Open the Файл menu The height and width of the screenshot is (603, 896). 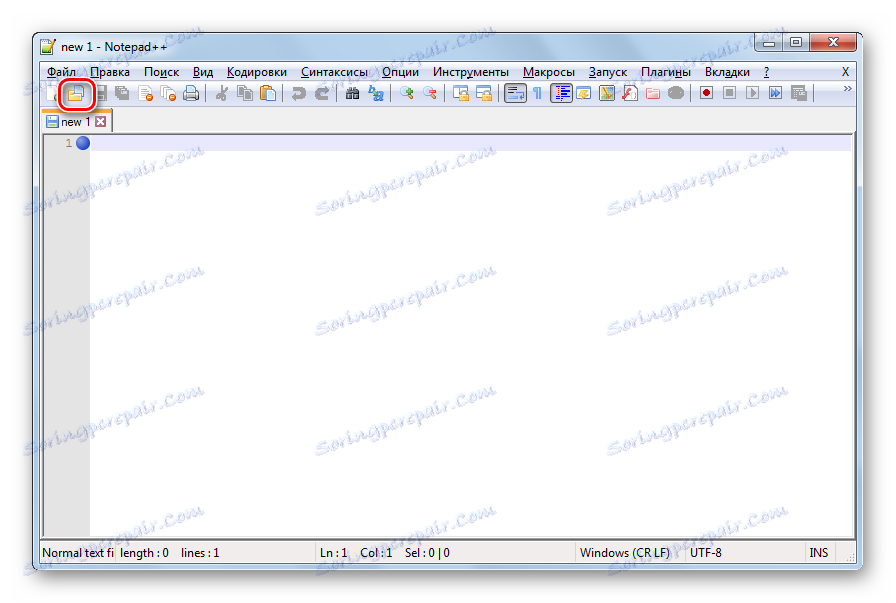(61, 72)
